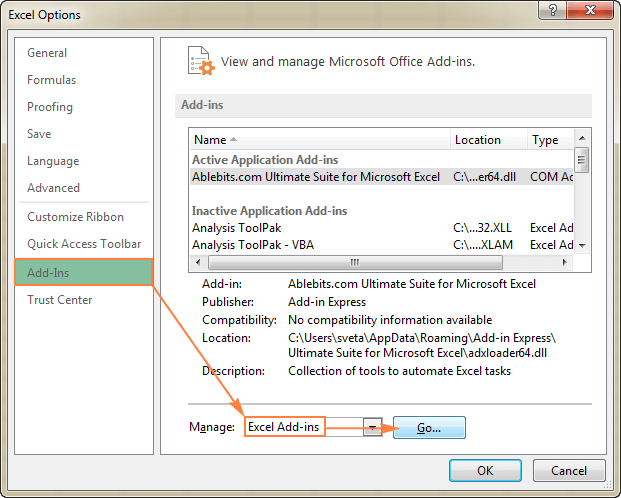This screenshot has width=621, height=498.
Task: Open the Save options category
Action: click(x=39, y=134)
